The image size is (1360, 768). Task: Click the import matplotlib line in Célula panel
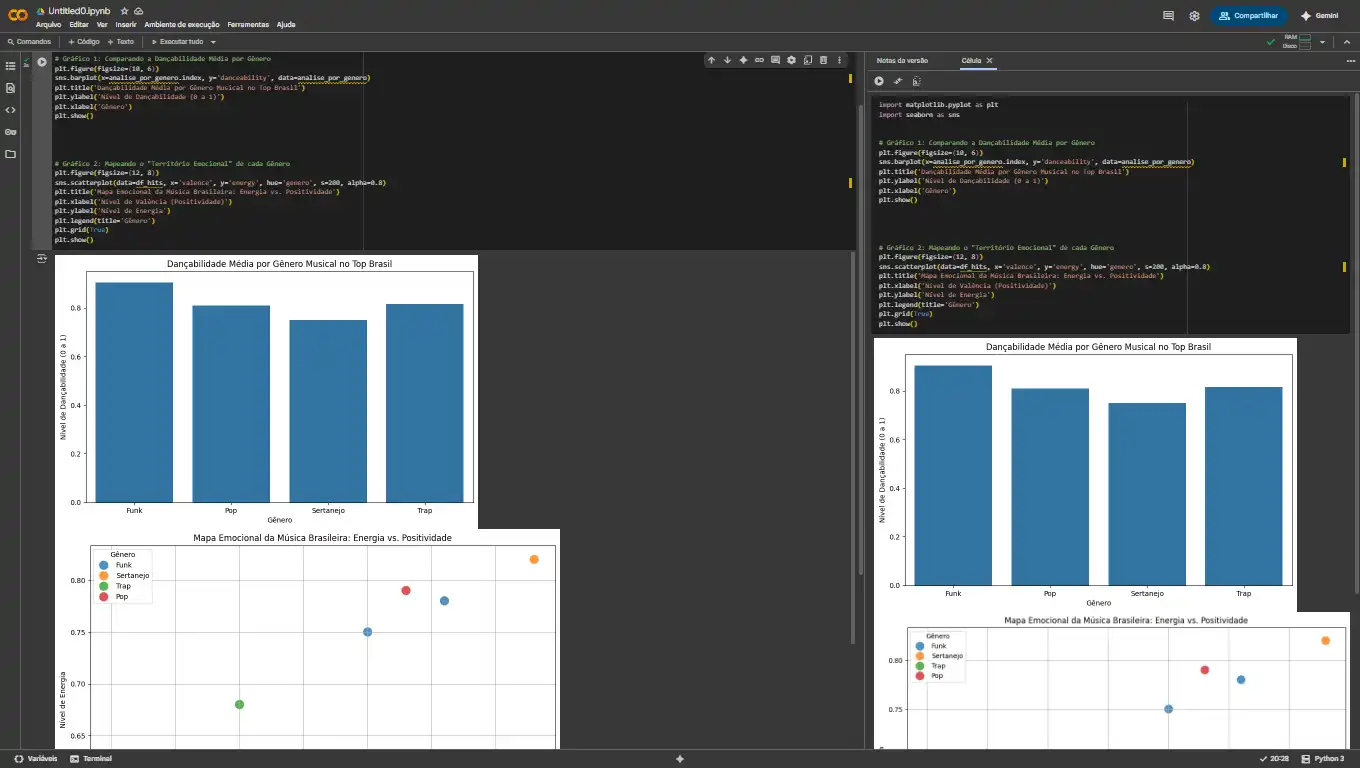point(938,105)
